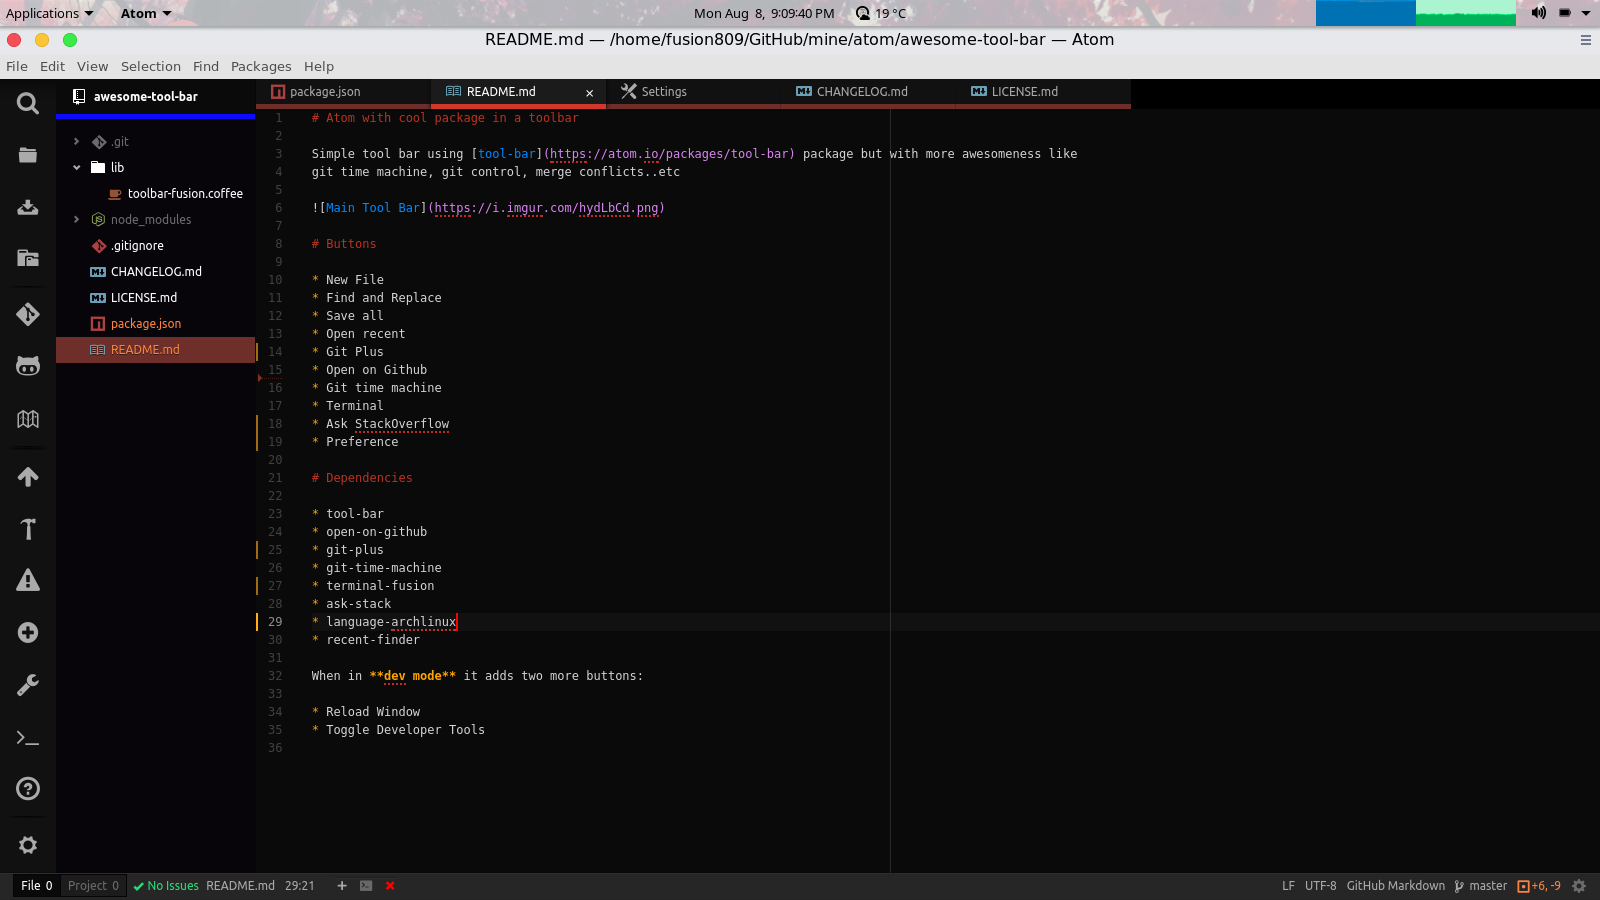This screenshot has height=900, width=1600.
Task: Switch to the CHANGELOG.md tab
Action: (868, 92)
